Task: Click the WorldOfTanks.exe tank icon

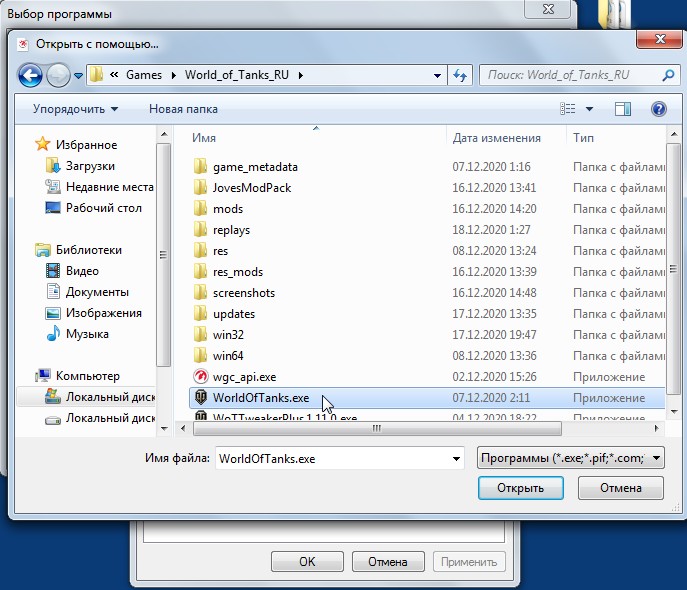Action: pos(200,397)
